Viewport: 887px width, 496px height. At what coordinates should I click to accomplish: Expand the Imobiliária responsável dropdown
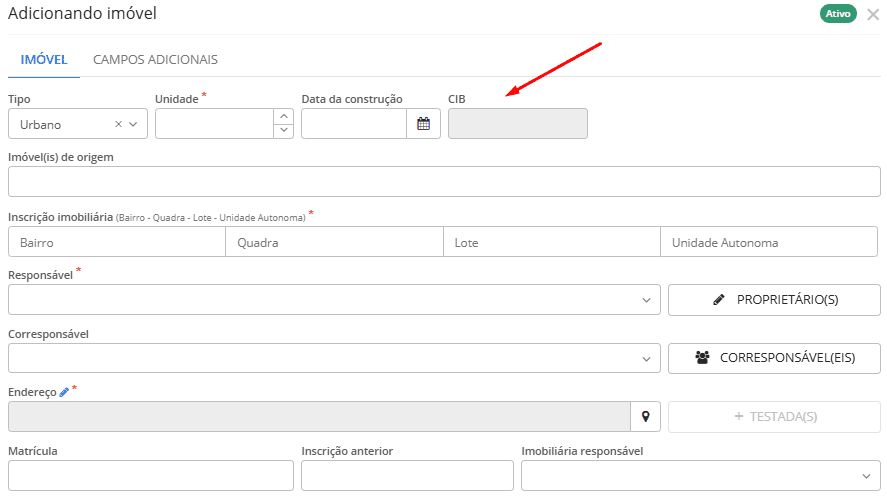[866, 476]
